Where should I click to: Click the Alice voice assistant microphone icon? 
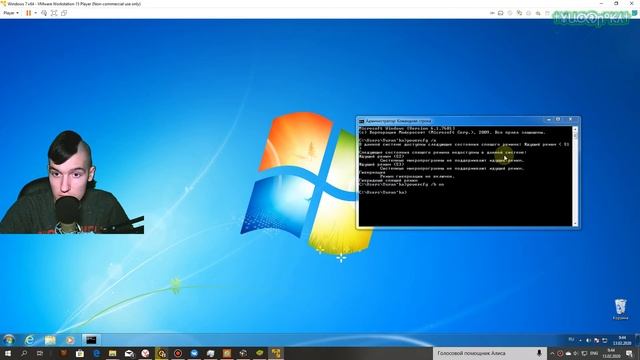539,353
